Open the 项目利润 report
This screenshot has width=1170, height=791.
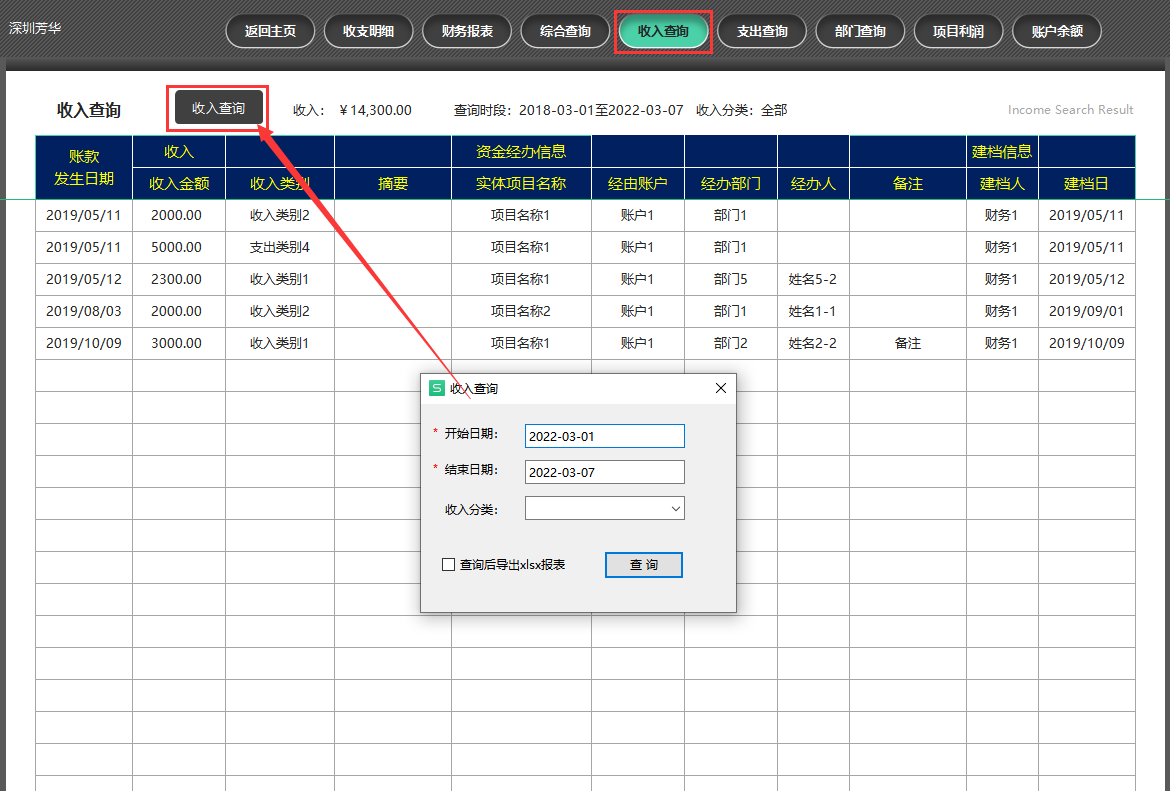tap(958, 31)
